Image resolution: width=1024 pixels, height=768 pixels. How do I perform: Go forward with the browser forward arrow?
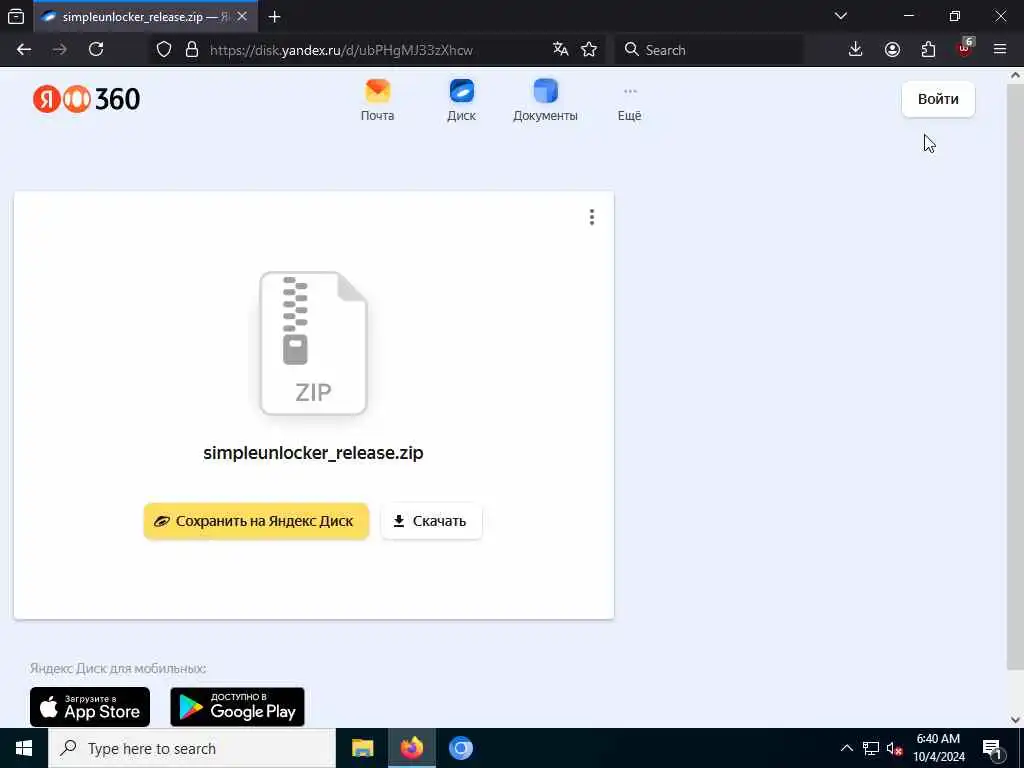click(x=60, y=50)
